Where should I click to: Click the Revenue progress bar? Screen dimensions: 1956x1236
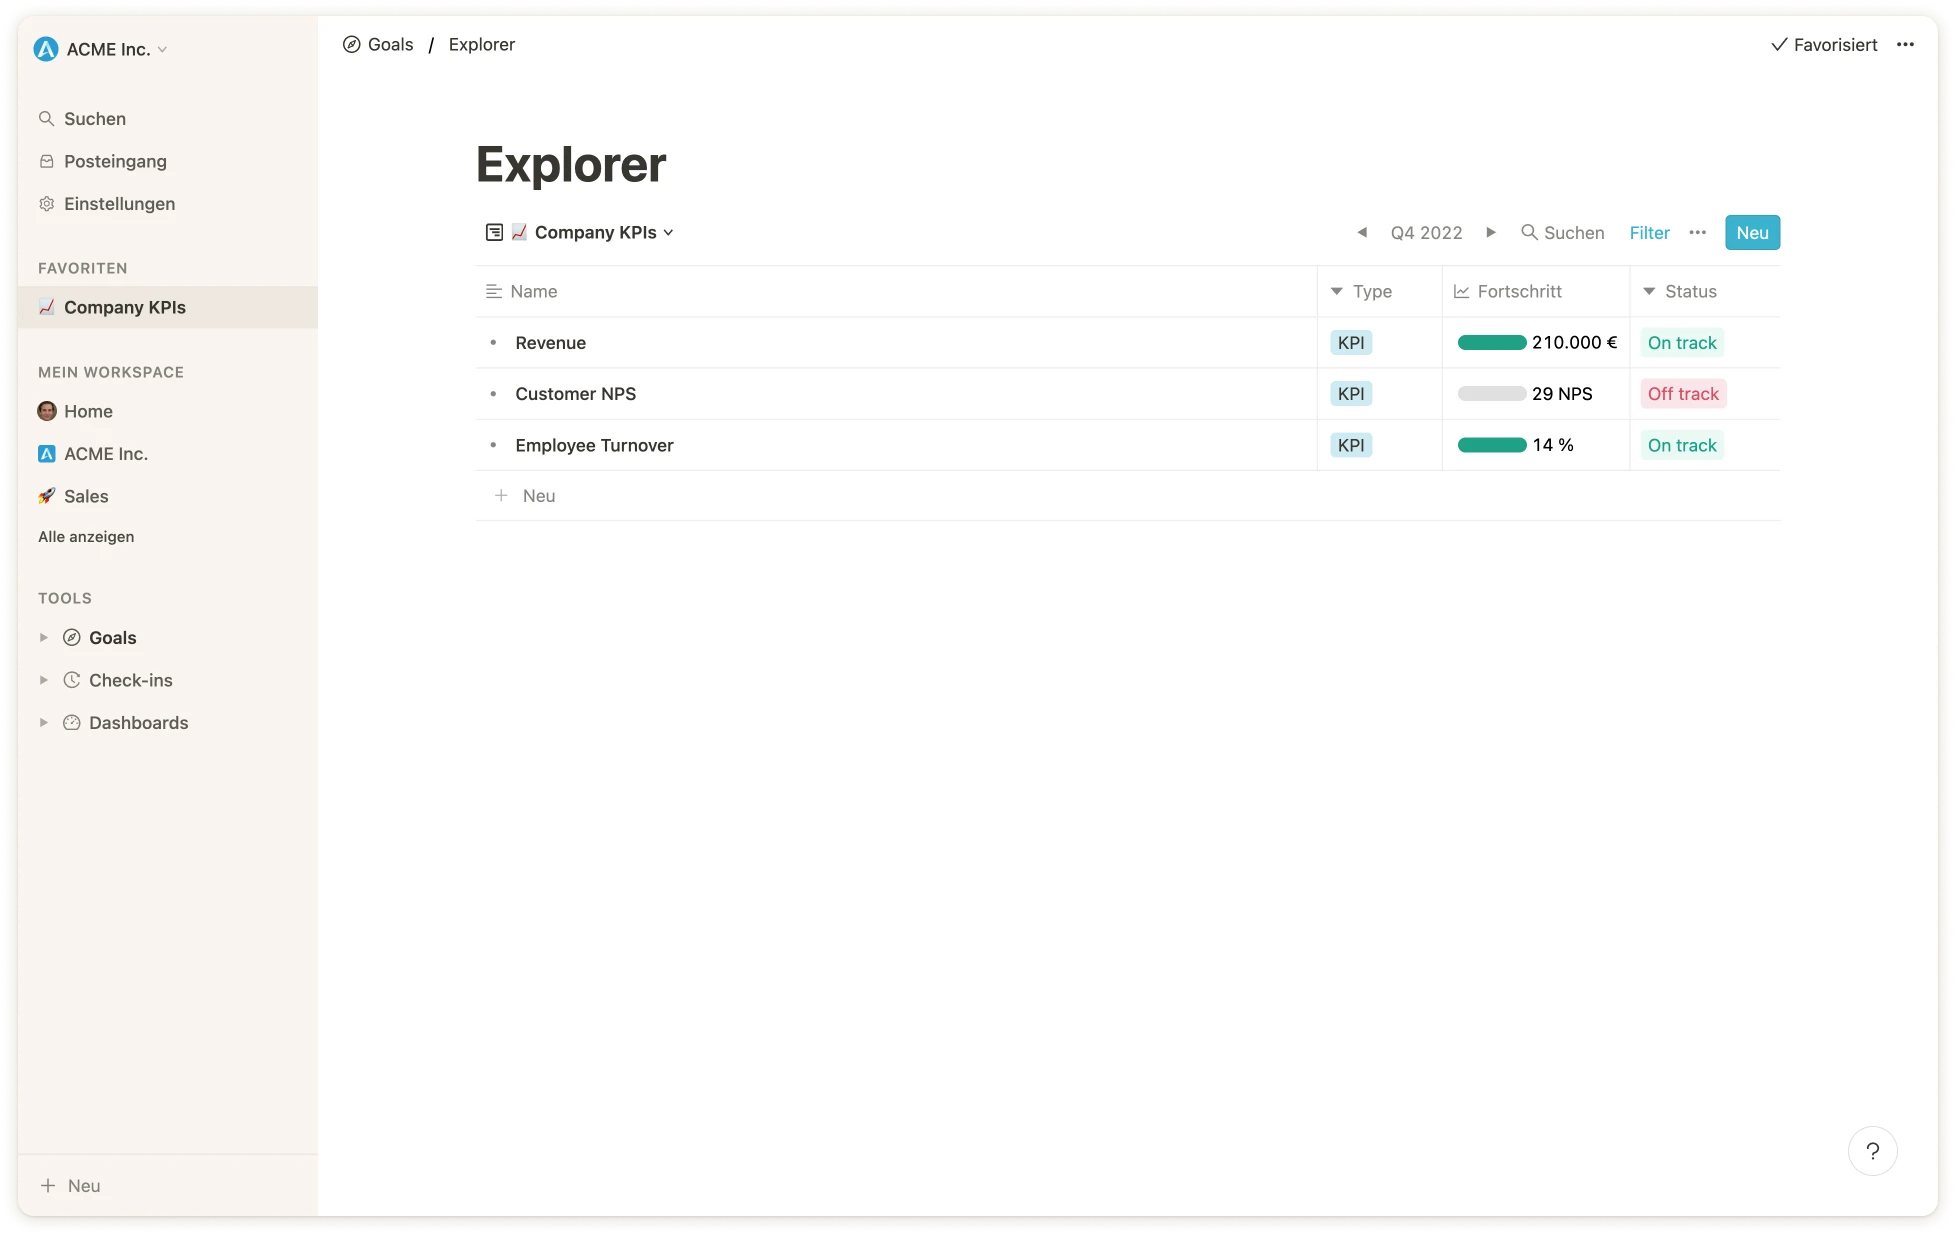(x=1491, y=343)
